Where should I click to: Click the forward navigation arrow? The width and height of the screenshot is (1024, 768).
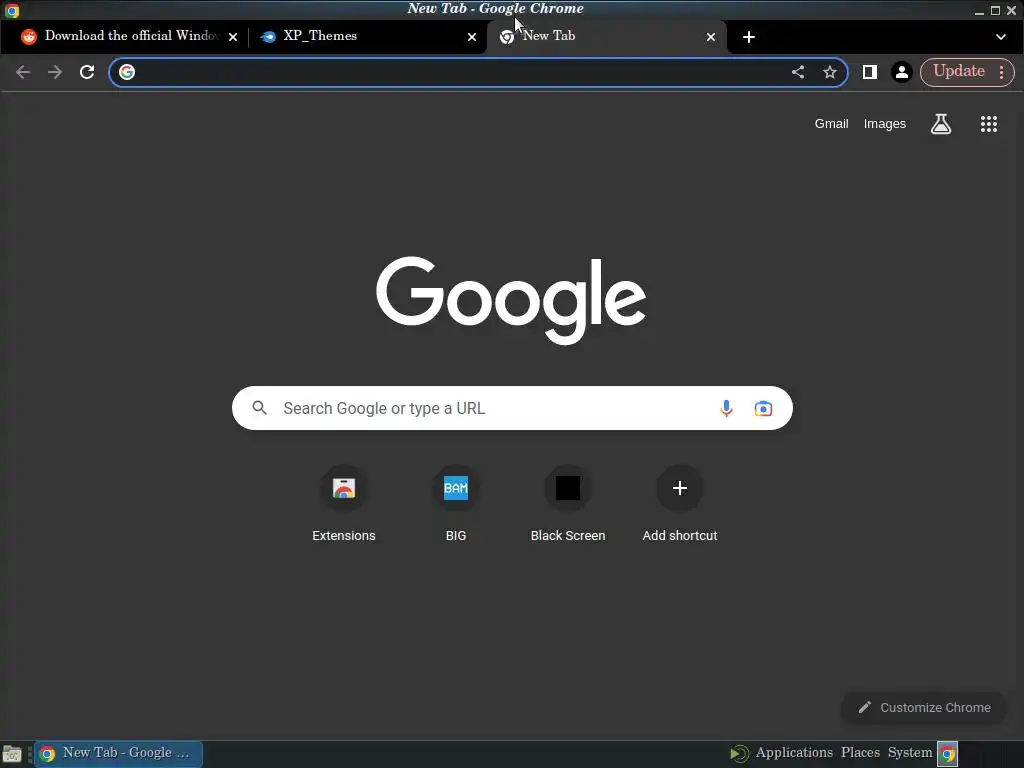55,72
